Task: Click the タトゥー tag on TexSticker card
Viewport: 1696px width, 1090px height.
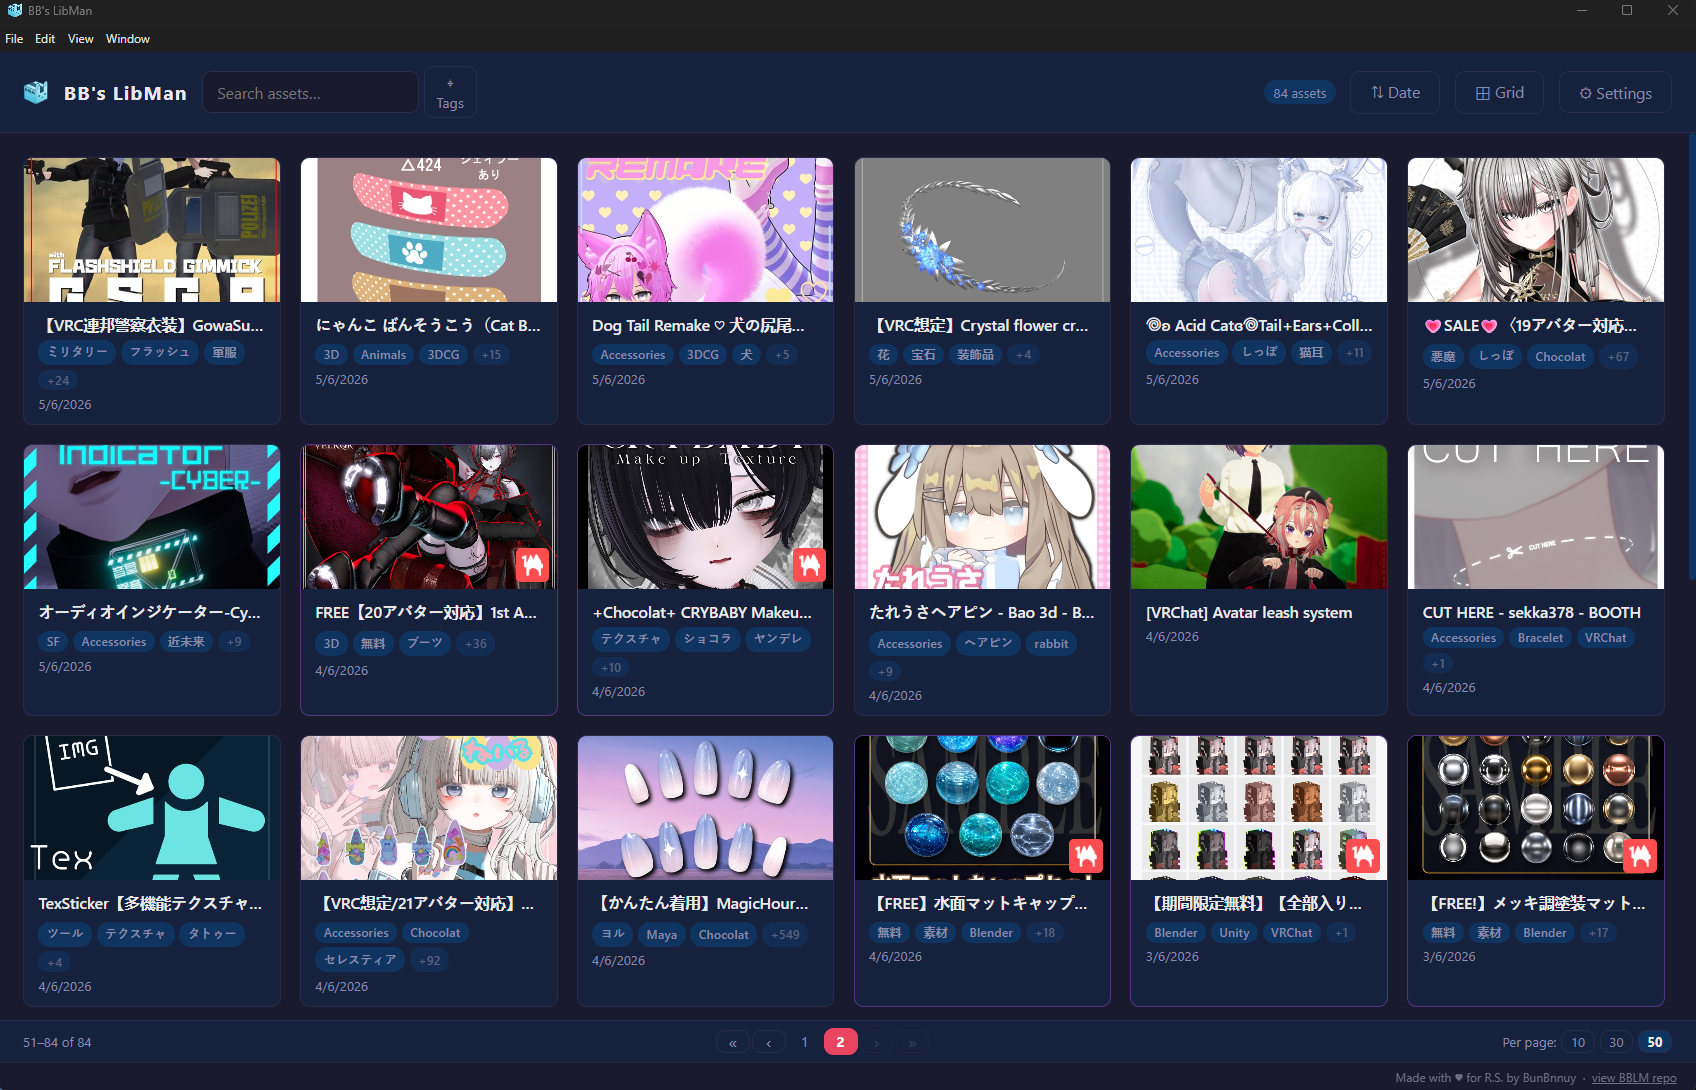Action: (x=213, y=934)
